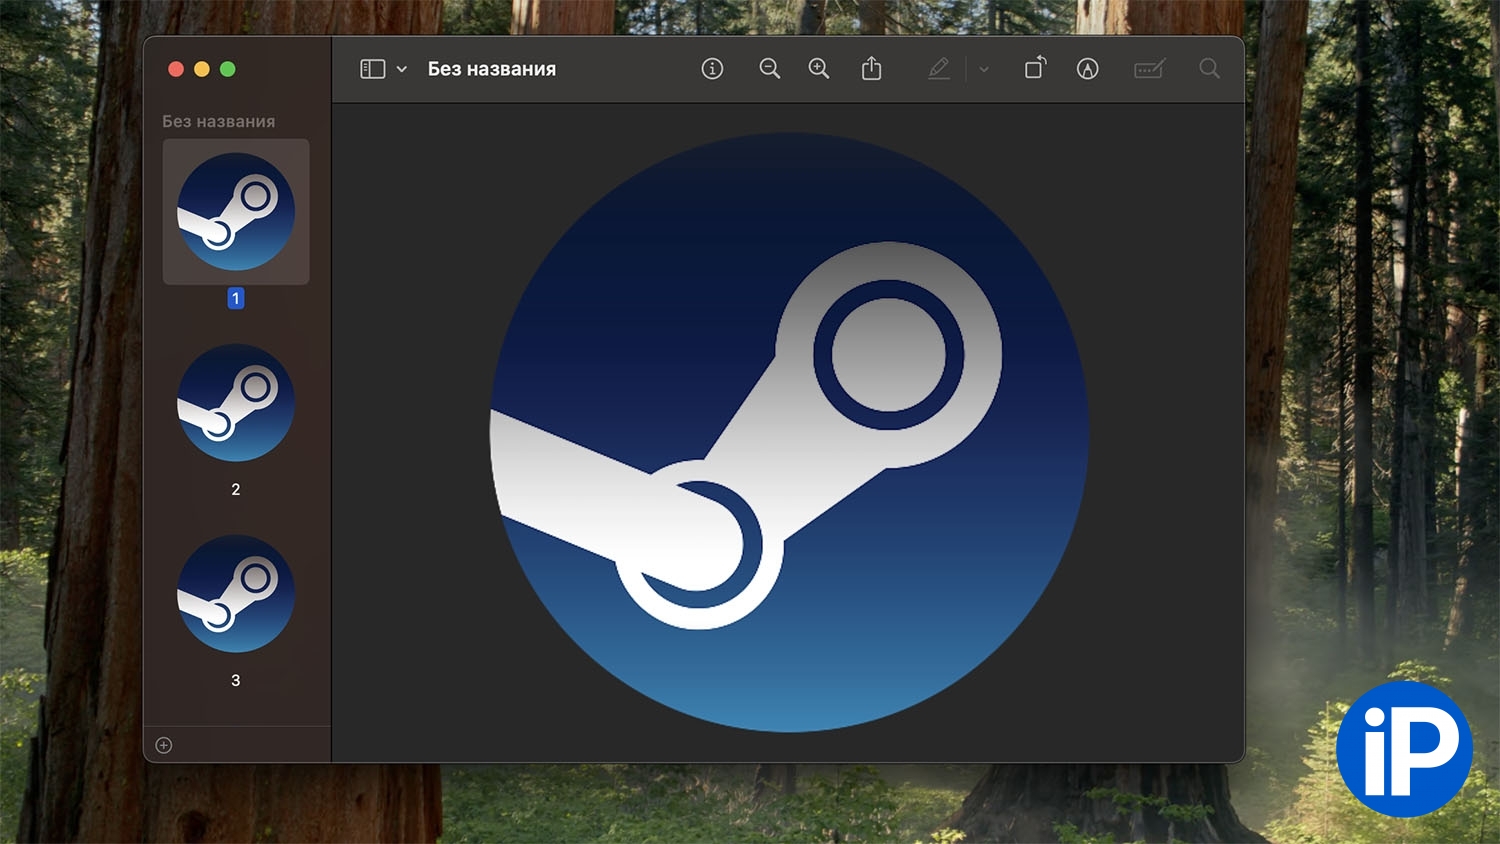Image resolution: width=1500 pixels, height=844 pixels.
Task: Open the sidebar view options chevron
Action: coord(401,69)
